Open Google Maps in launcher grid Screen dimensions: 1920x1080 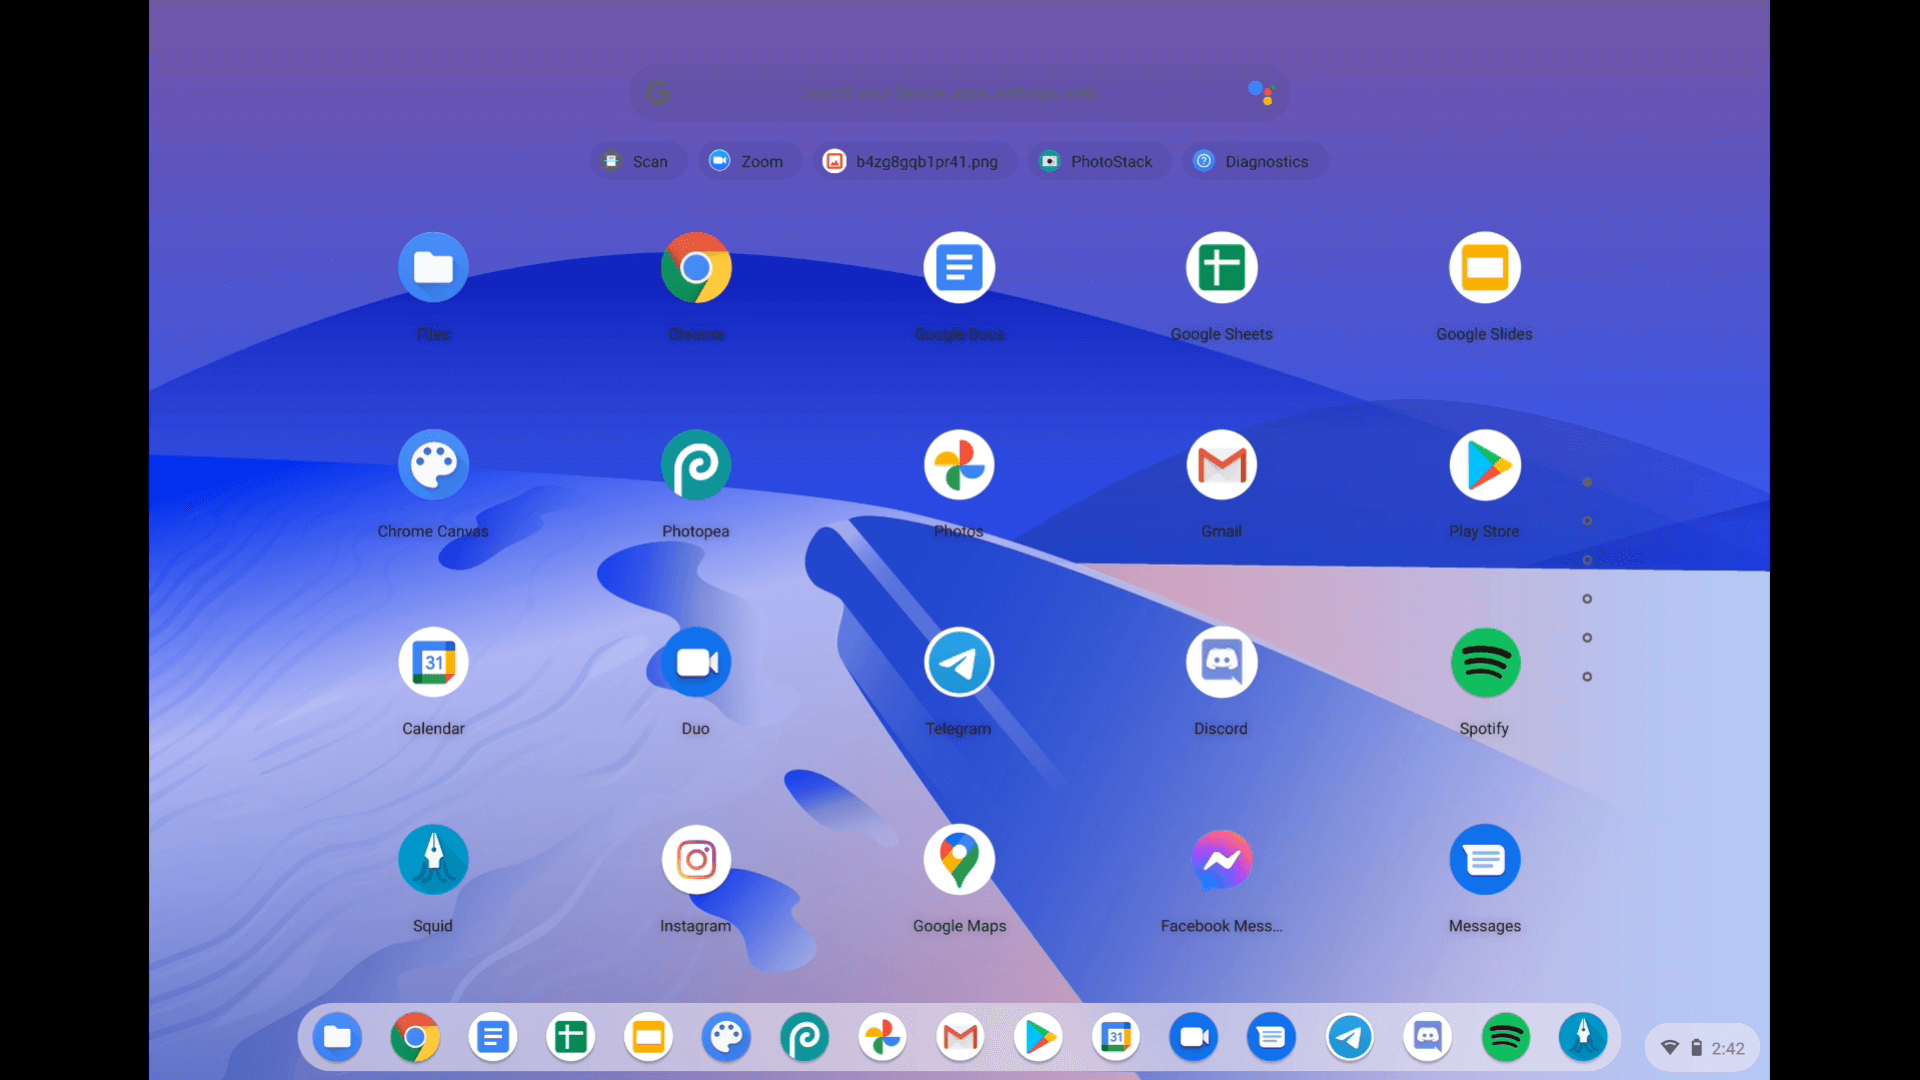(959, 859)
